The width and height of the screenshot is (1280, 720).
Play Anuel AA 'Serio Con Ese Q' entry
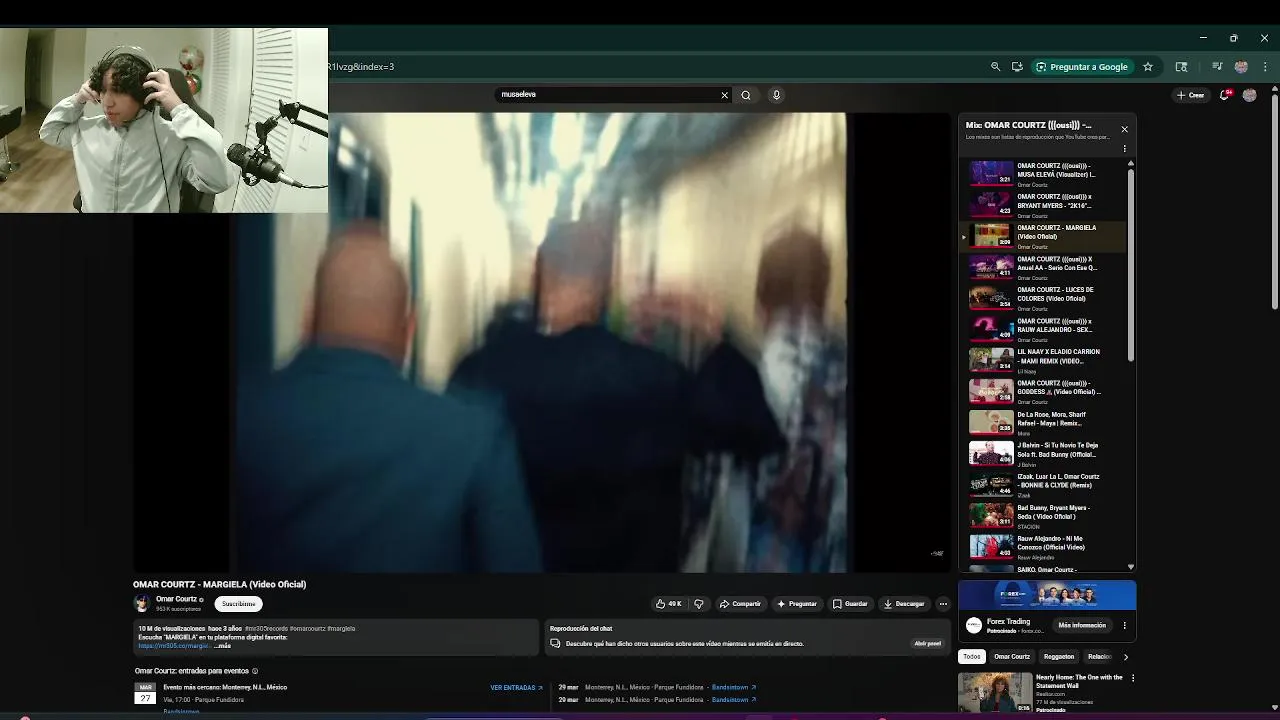pyautogui.click(x=1045, y=267)
